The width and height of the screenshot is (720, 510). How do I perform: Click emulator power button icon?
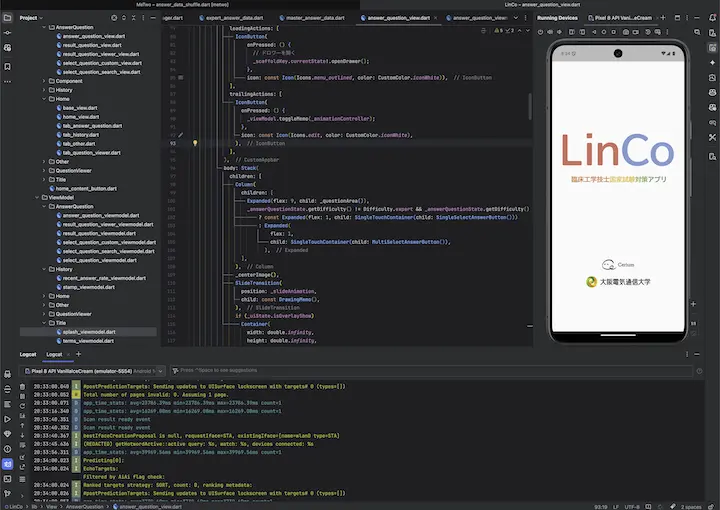click(540, 32)
